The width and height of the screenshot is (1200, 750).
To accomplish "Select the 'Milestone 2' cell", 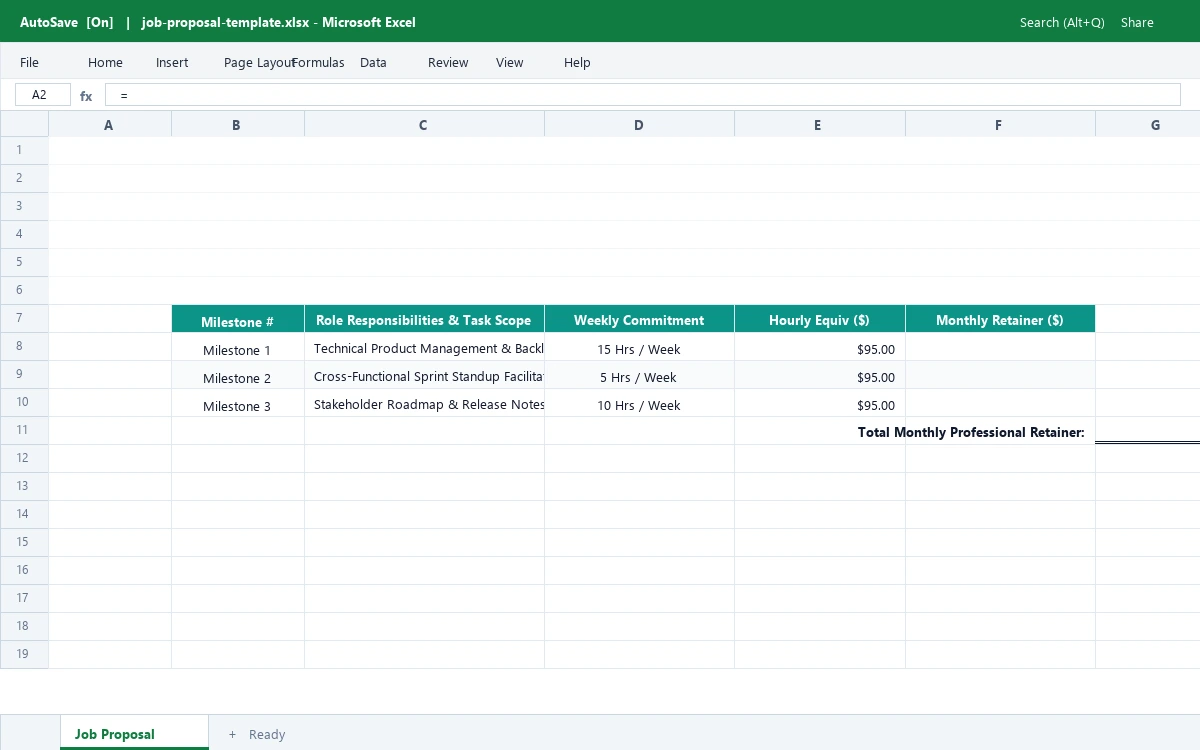I will click(238, 375).
